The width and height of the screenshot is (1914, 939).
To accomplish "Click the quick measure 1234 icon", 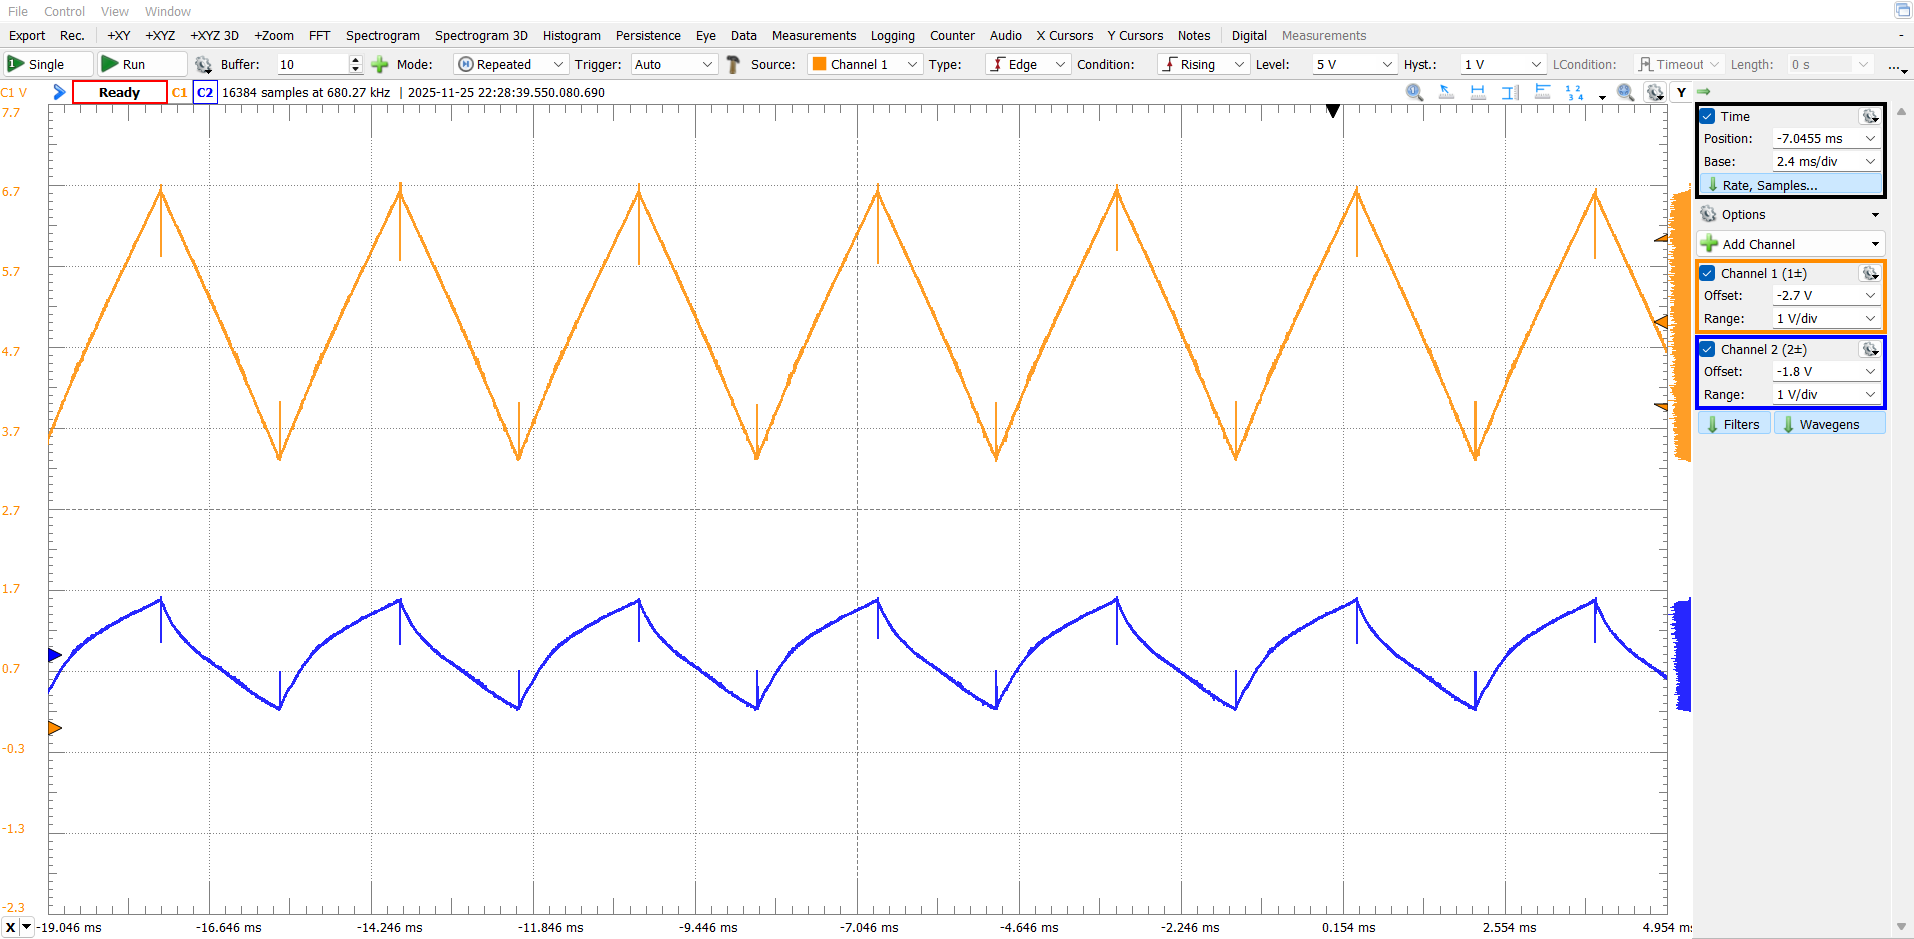I will [1574, 92].
